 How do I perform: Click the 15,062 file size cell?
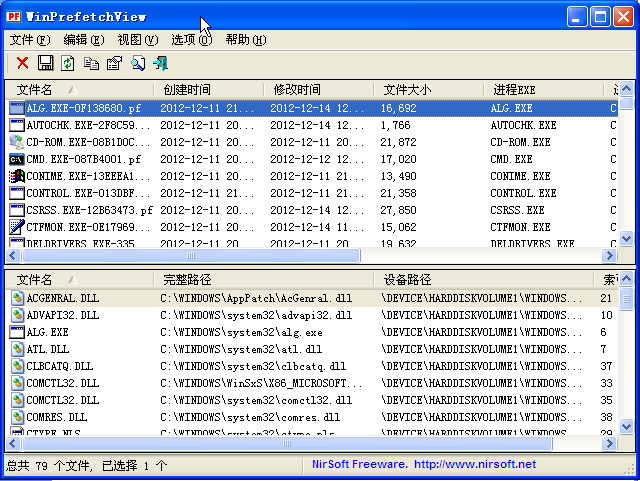(x=398, y=227)
